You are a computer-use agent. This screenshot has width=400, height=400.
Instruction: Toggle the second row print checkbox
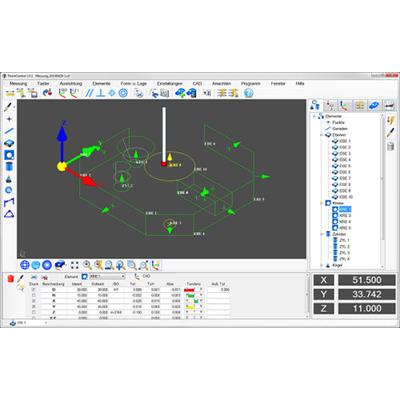[x=33, y=295]
